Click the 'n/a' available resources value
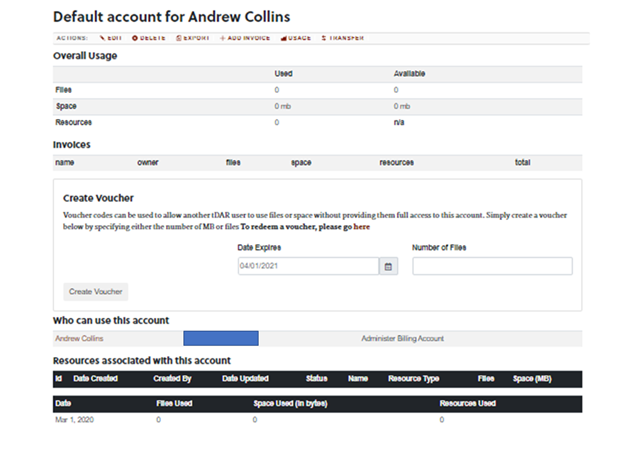 (399, 123)
